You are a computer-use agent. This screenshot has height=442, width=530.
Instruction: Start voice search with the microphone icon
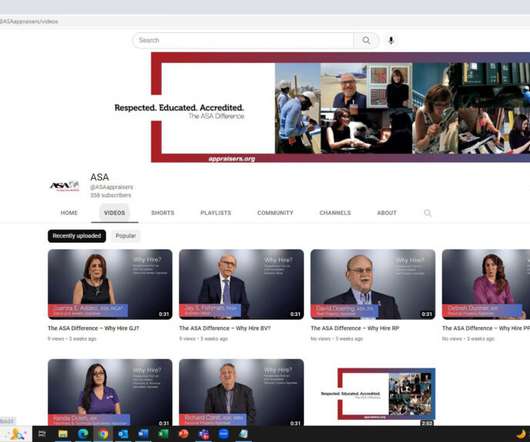point(391,41)
